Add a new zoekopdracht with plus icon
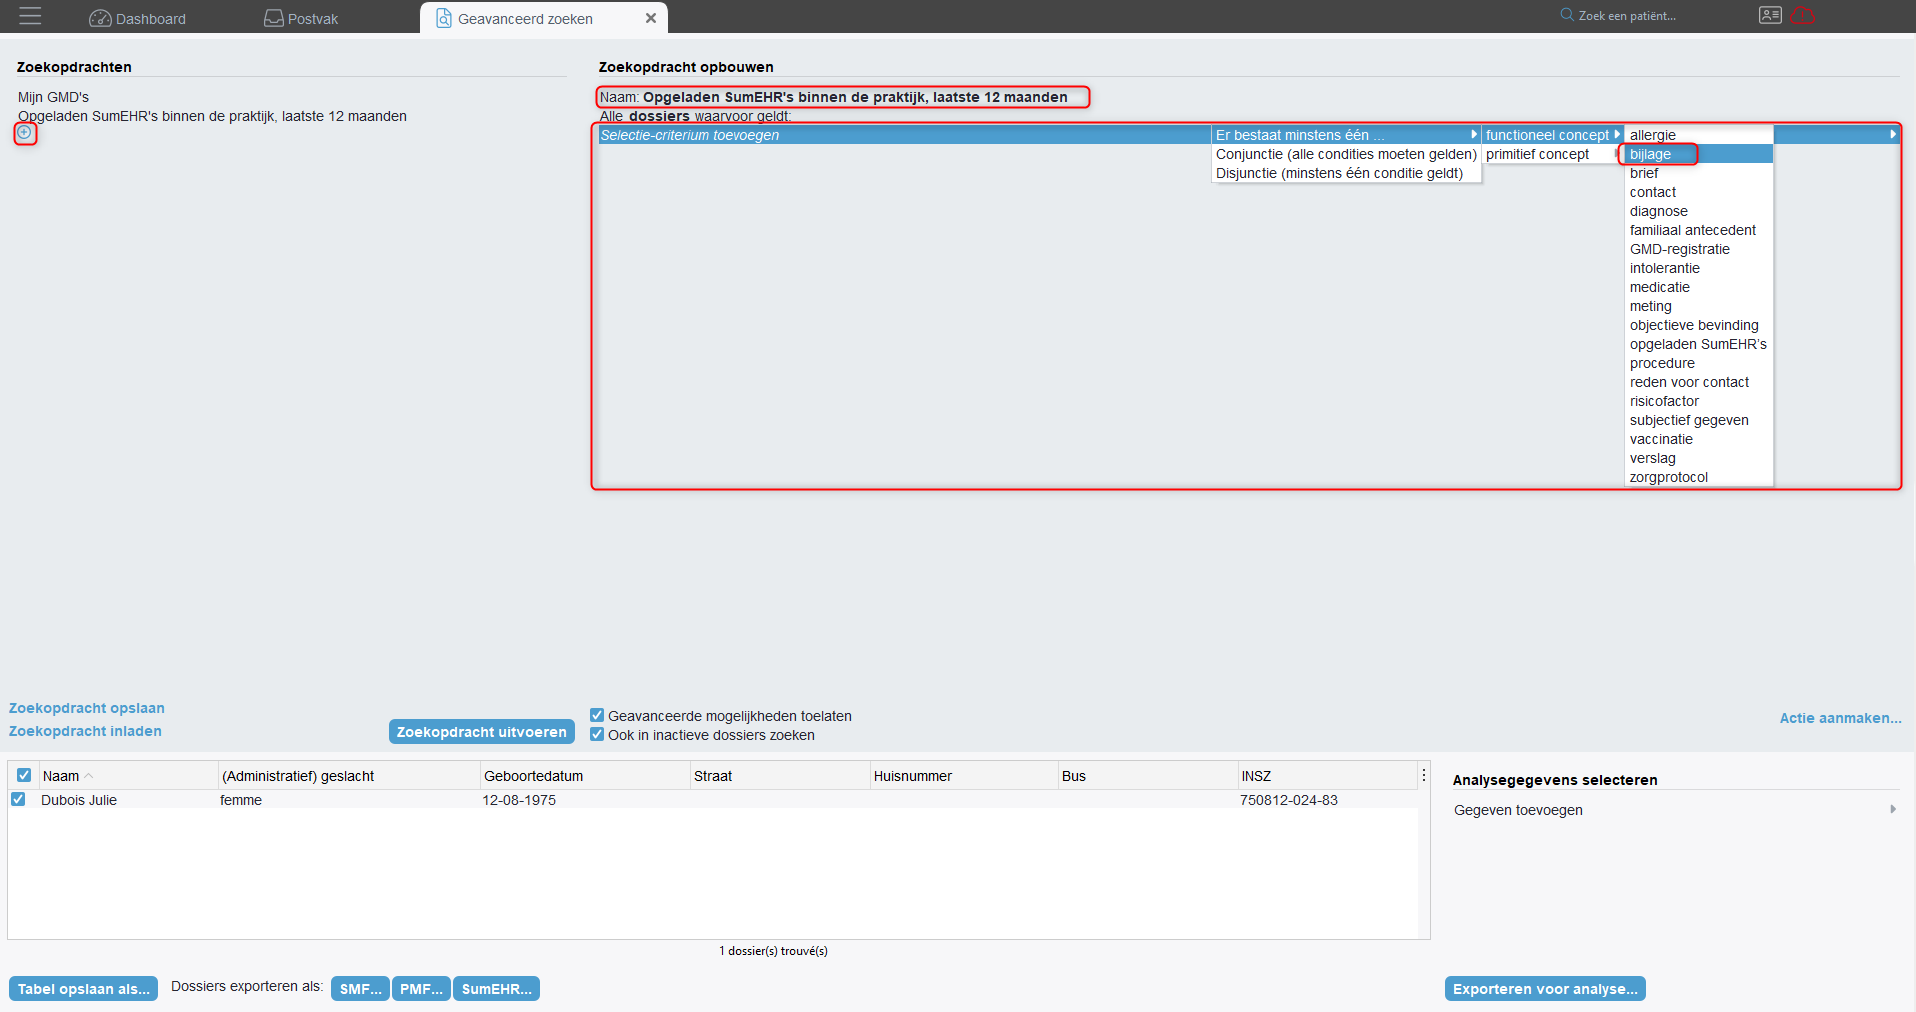The width and height of the screenshot is (1916, 1012). [25, 132]
